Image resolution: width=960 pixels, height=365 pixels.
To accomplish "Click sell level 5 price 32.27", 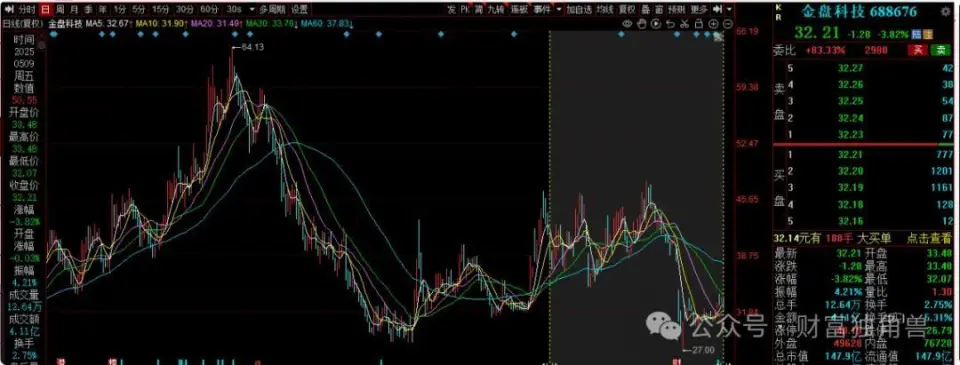I will (x=850, y=68).
